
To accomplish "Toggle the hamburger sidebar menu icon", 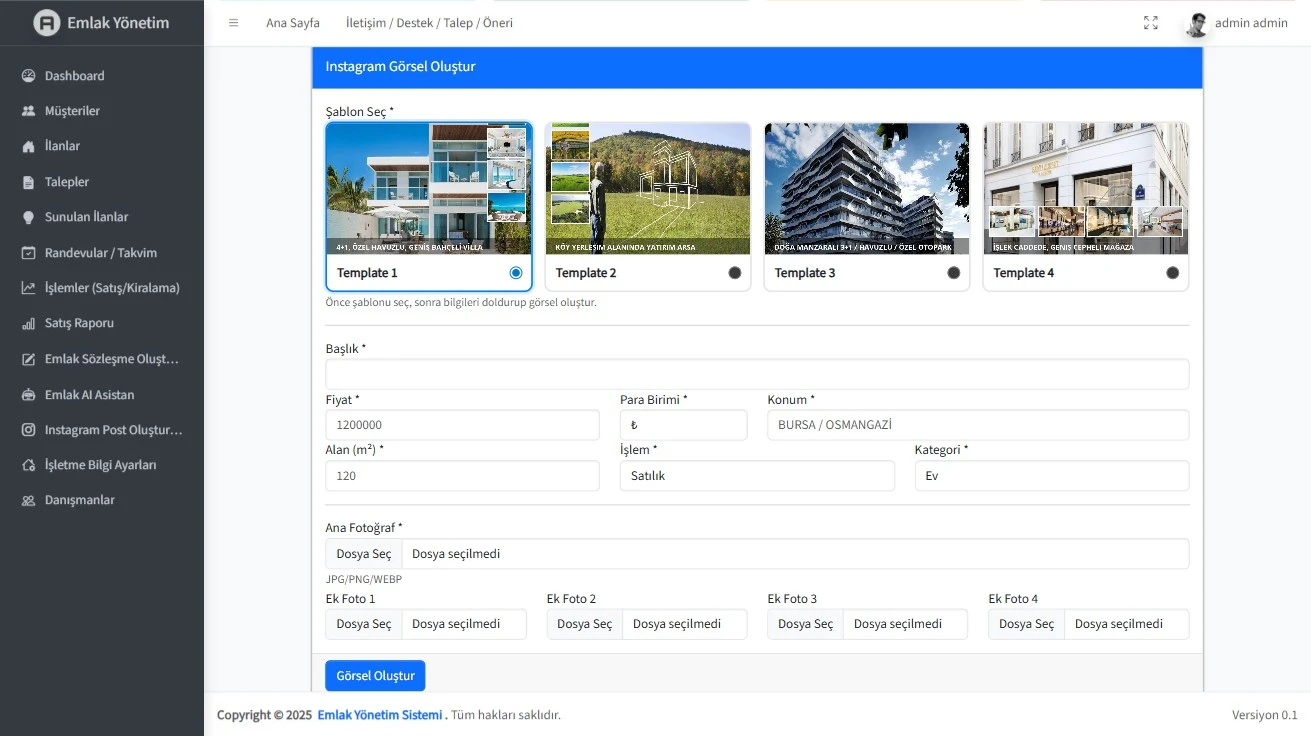I will [x=233, y=23].
